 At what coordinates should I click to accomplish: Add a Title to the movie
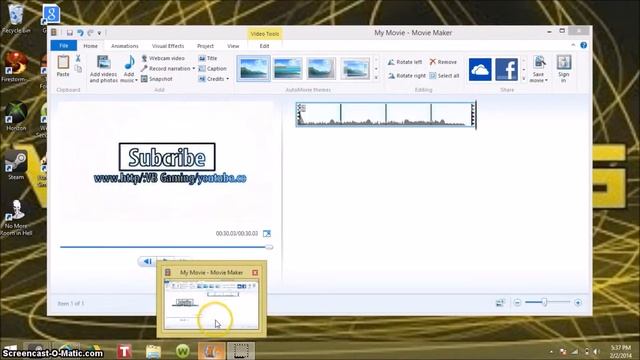tap(208, 58)
